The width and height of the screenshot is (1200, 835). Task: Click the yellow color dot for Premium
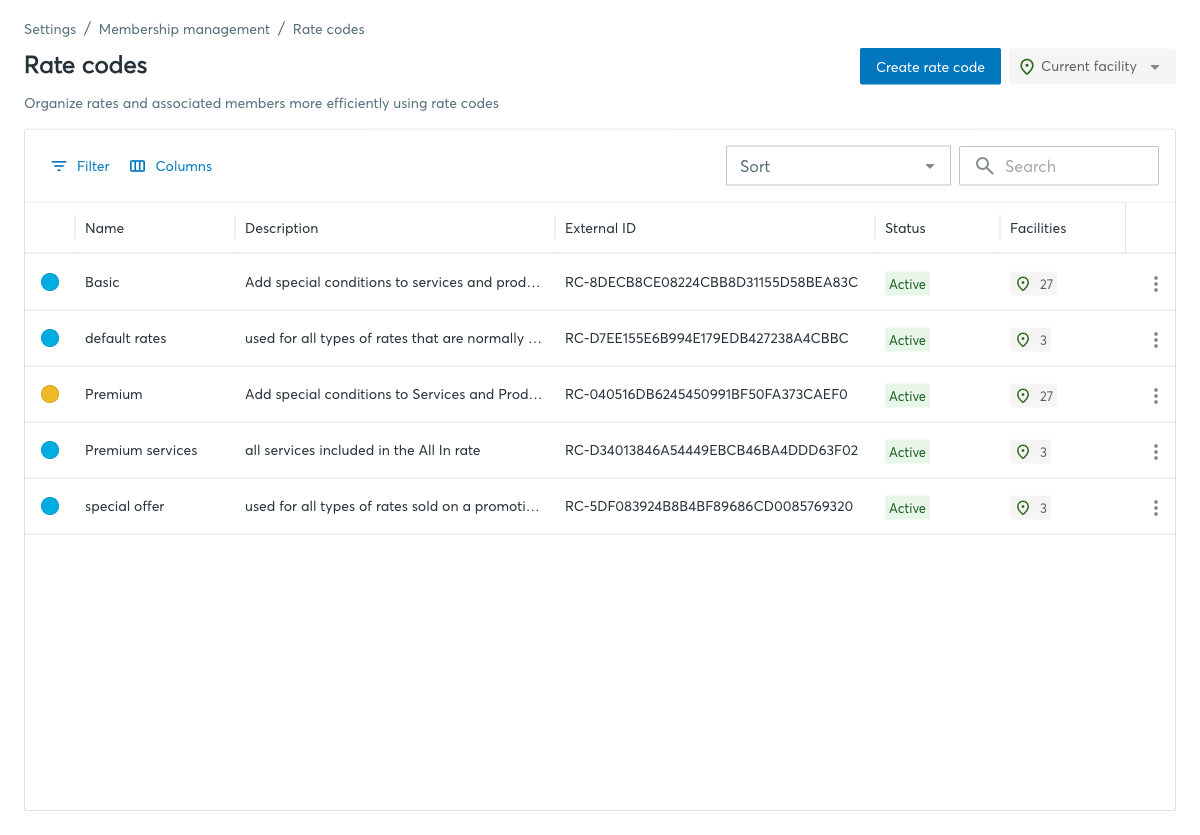coord(50,394)
